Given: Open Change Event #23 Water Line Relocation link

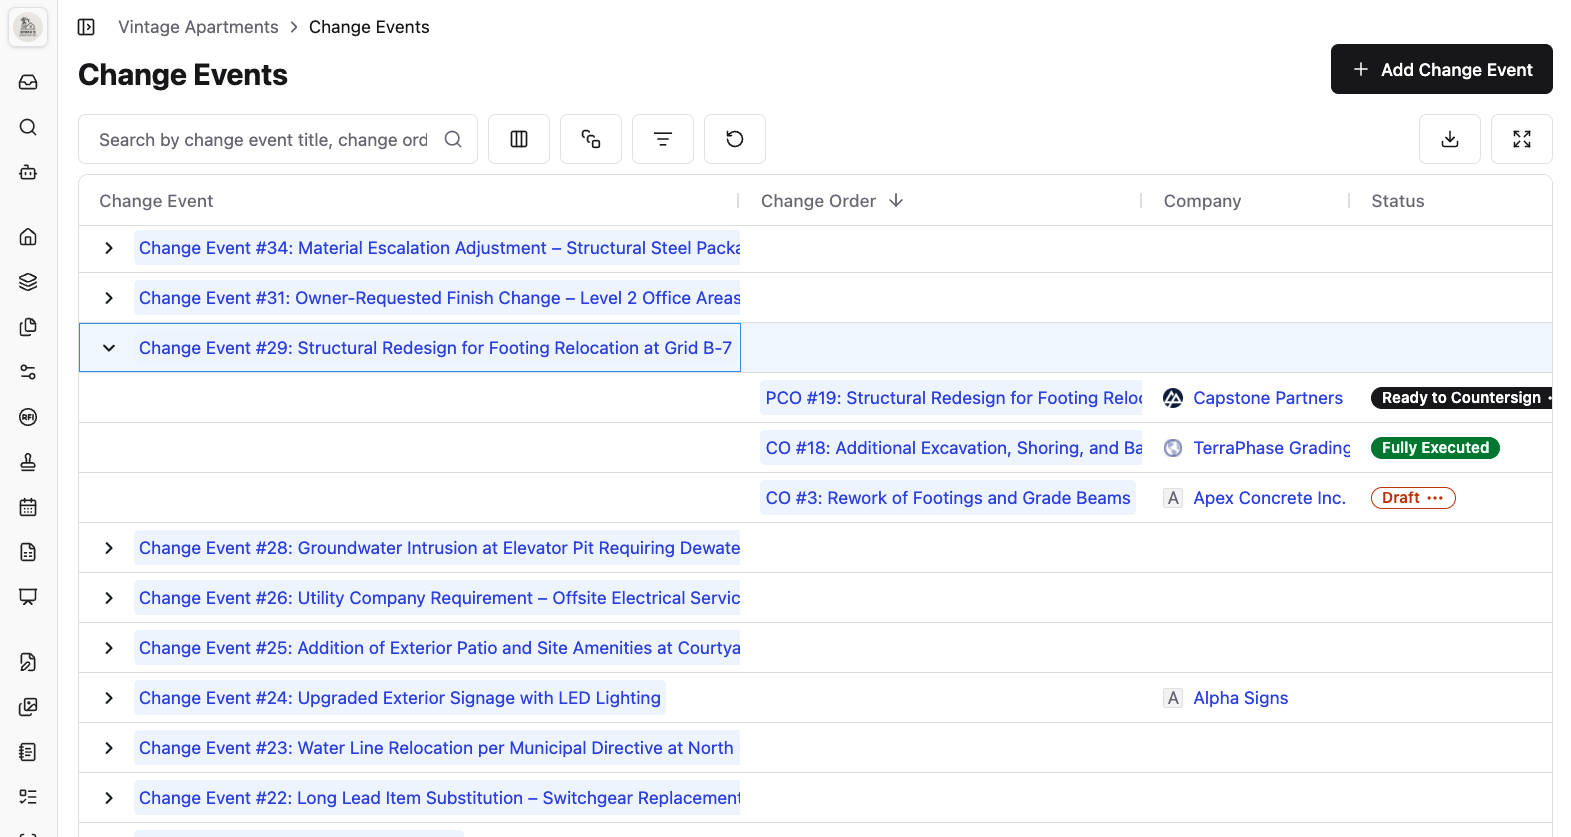Looking at the screenshot, I should 436,748.
